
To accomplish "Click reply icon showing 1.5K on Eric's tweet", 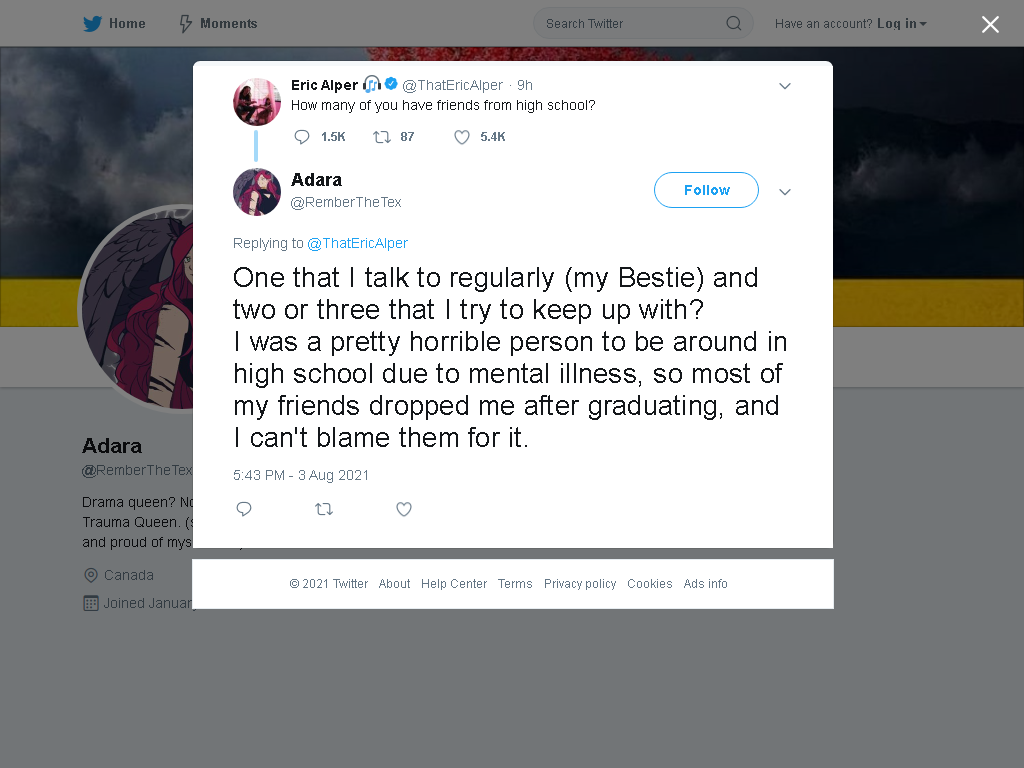I will [302, 136].
